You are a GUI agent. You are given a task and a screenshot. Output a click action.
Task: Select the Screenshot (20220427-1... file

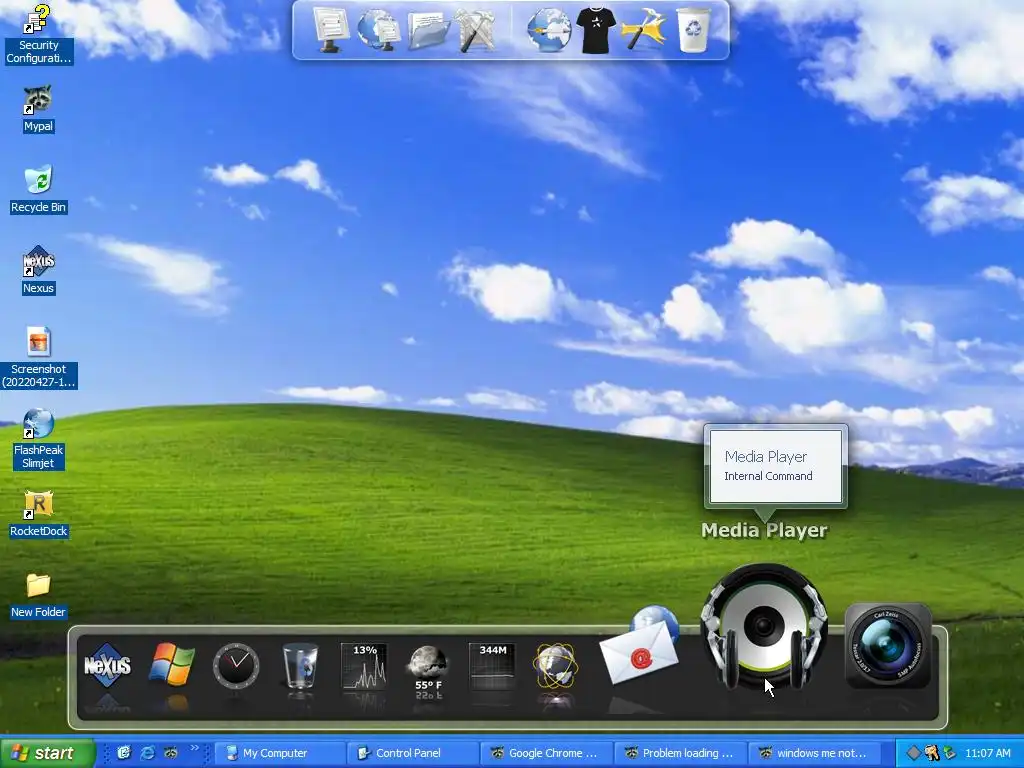click(x=38, y=358)
